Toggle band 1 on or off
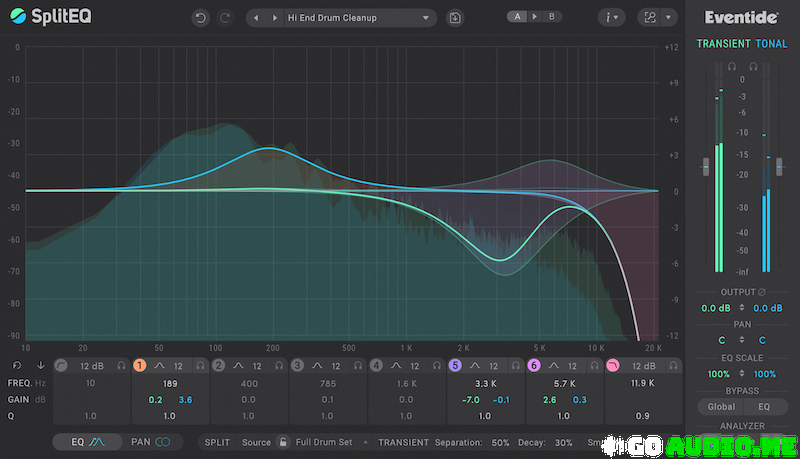The width and height of the screenshot is (800, 459). [x=139, y=366]
